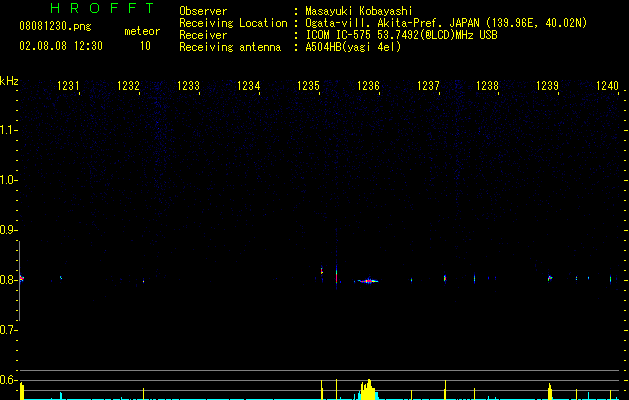Click the yellow power peak below 1236

(x=368, y=389)
